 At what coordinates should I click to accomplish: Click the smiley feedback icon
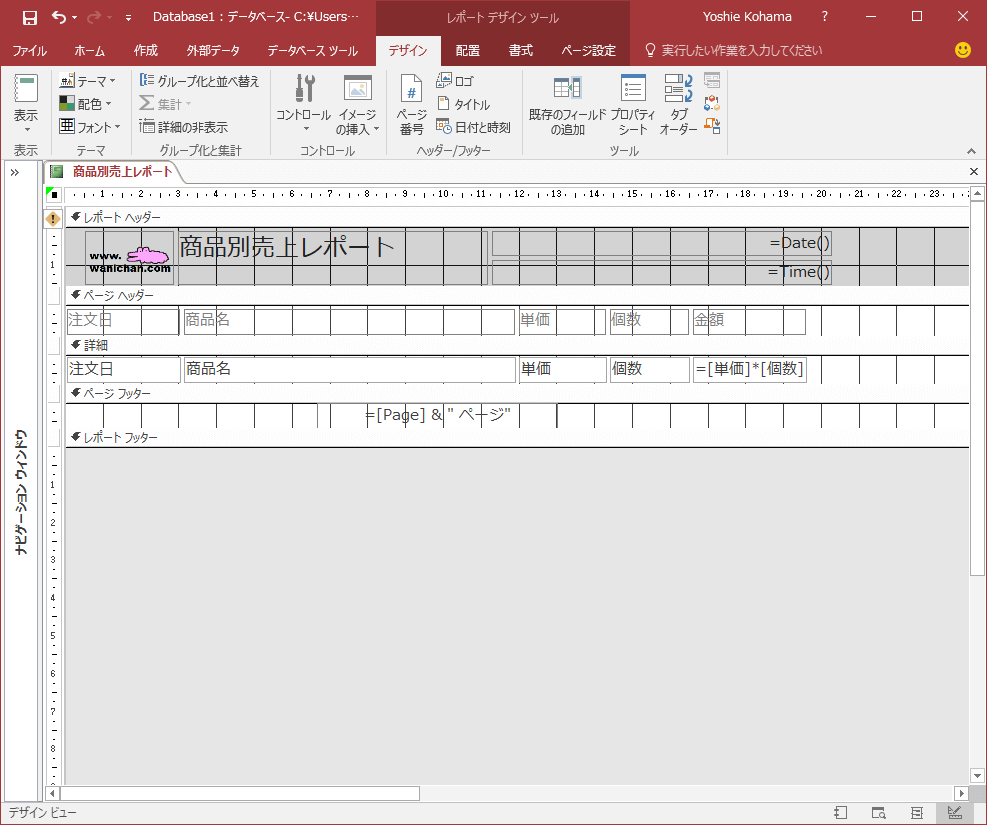[962, 50]
